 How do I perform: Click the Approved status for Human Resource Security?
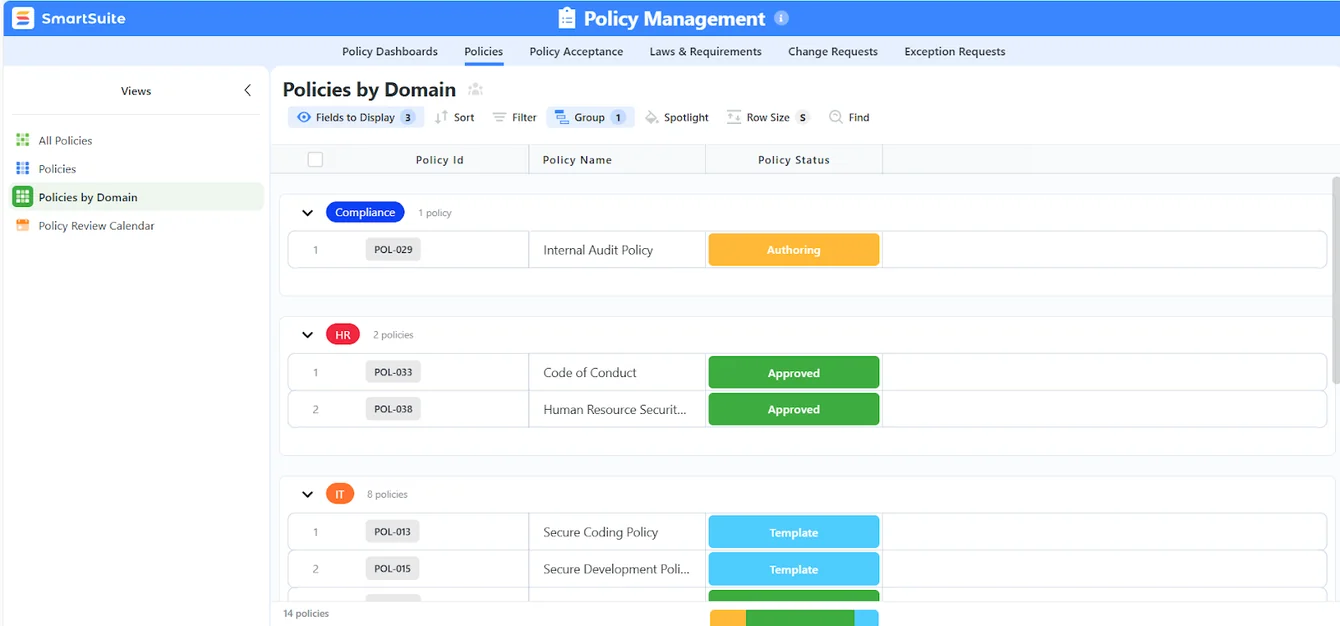click(794, 409)
